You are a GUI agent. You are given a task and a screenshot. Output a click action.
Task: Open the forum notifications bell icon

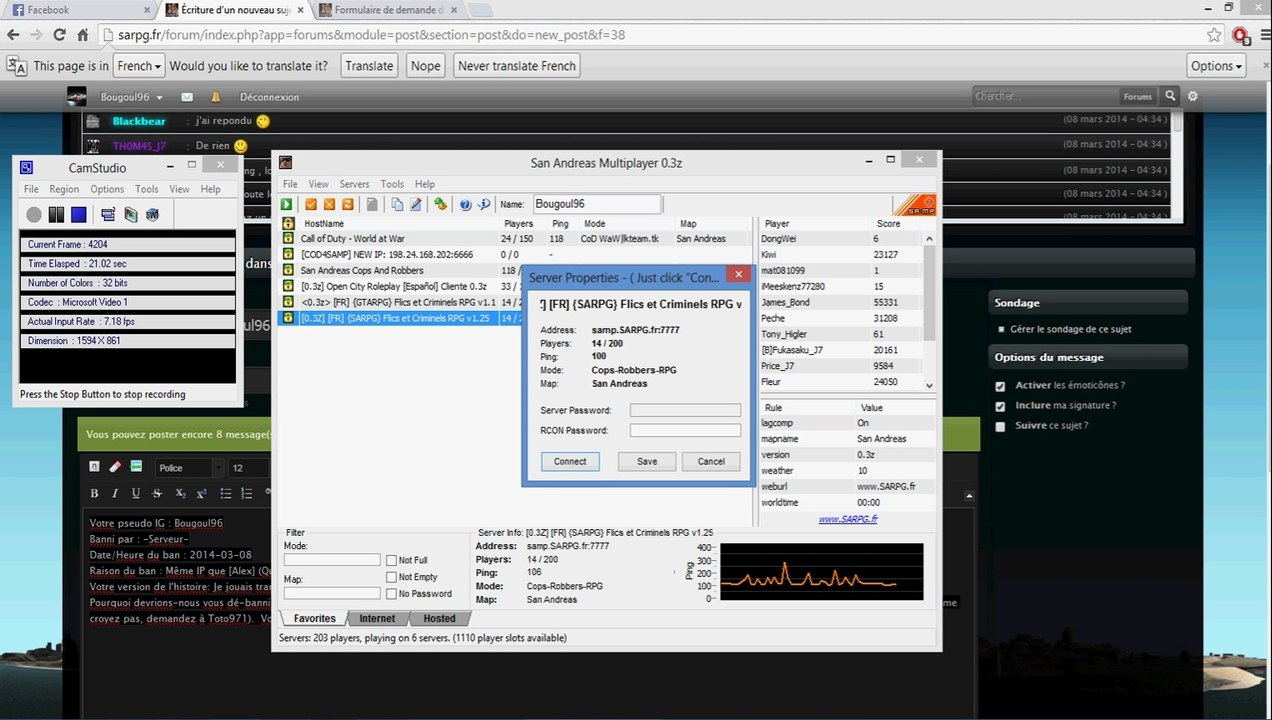pos(215,97)
